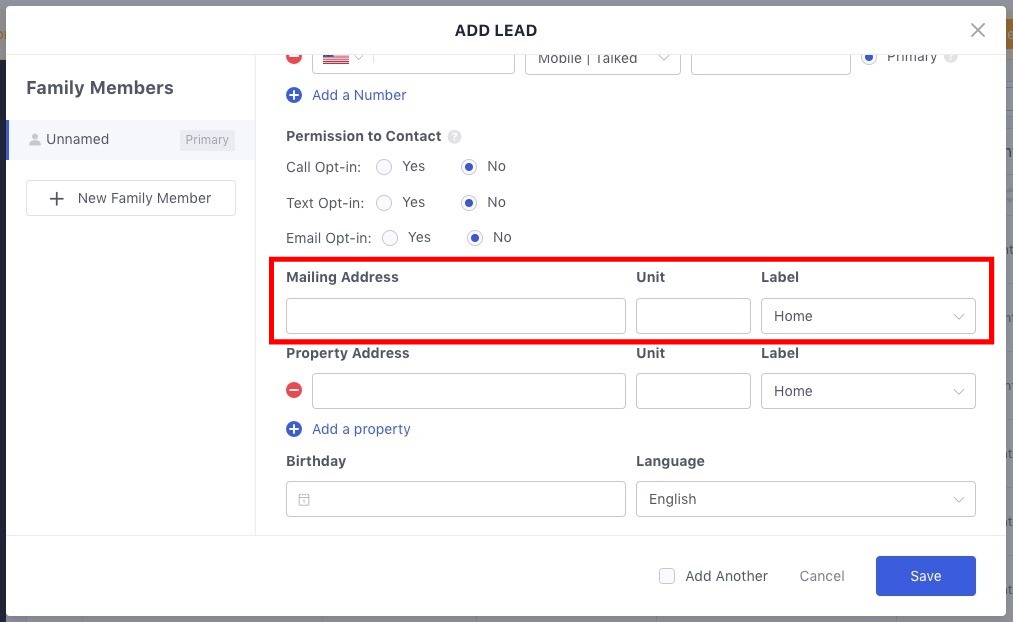The height and width of the screenshot is (622, 1013).
Task: Open the phone country flag selector
Action: click(x=342, y=59)
